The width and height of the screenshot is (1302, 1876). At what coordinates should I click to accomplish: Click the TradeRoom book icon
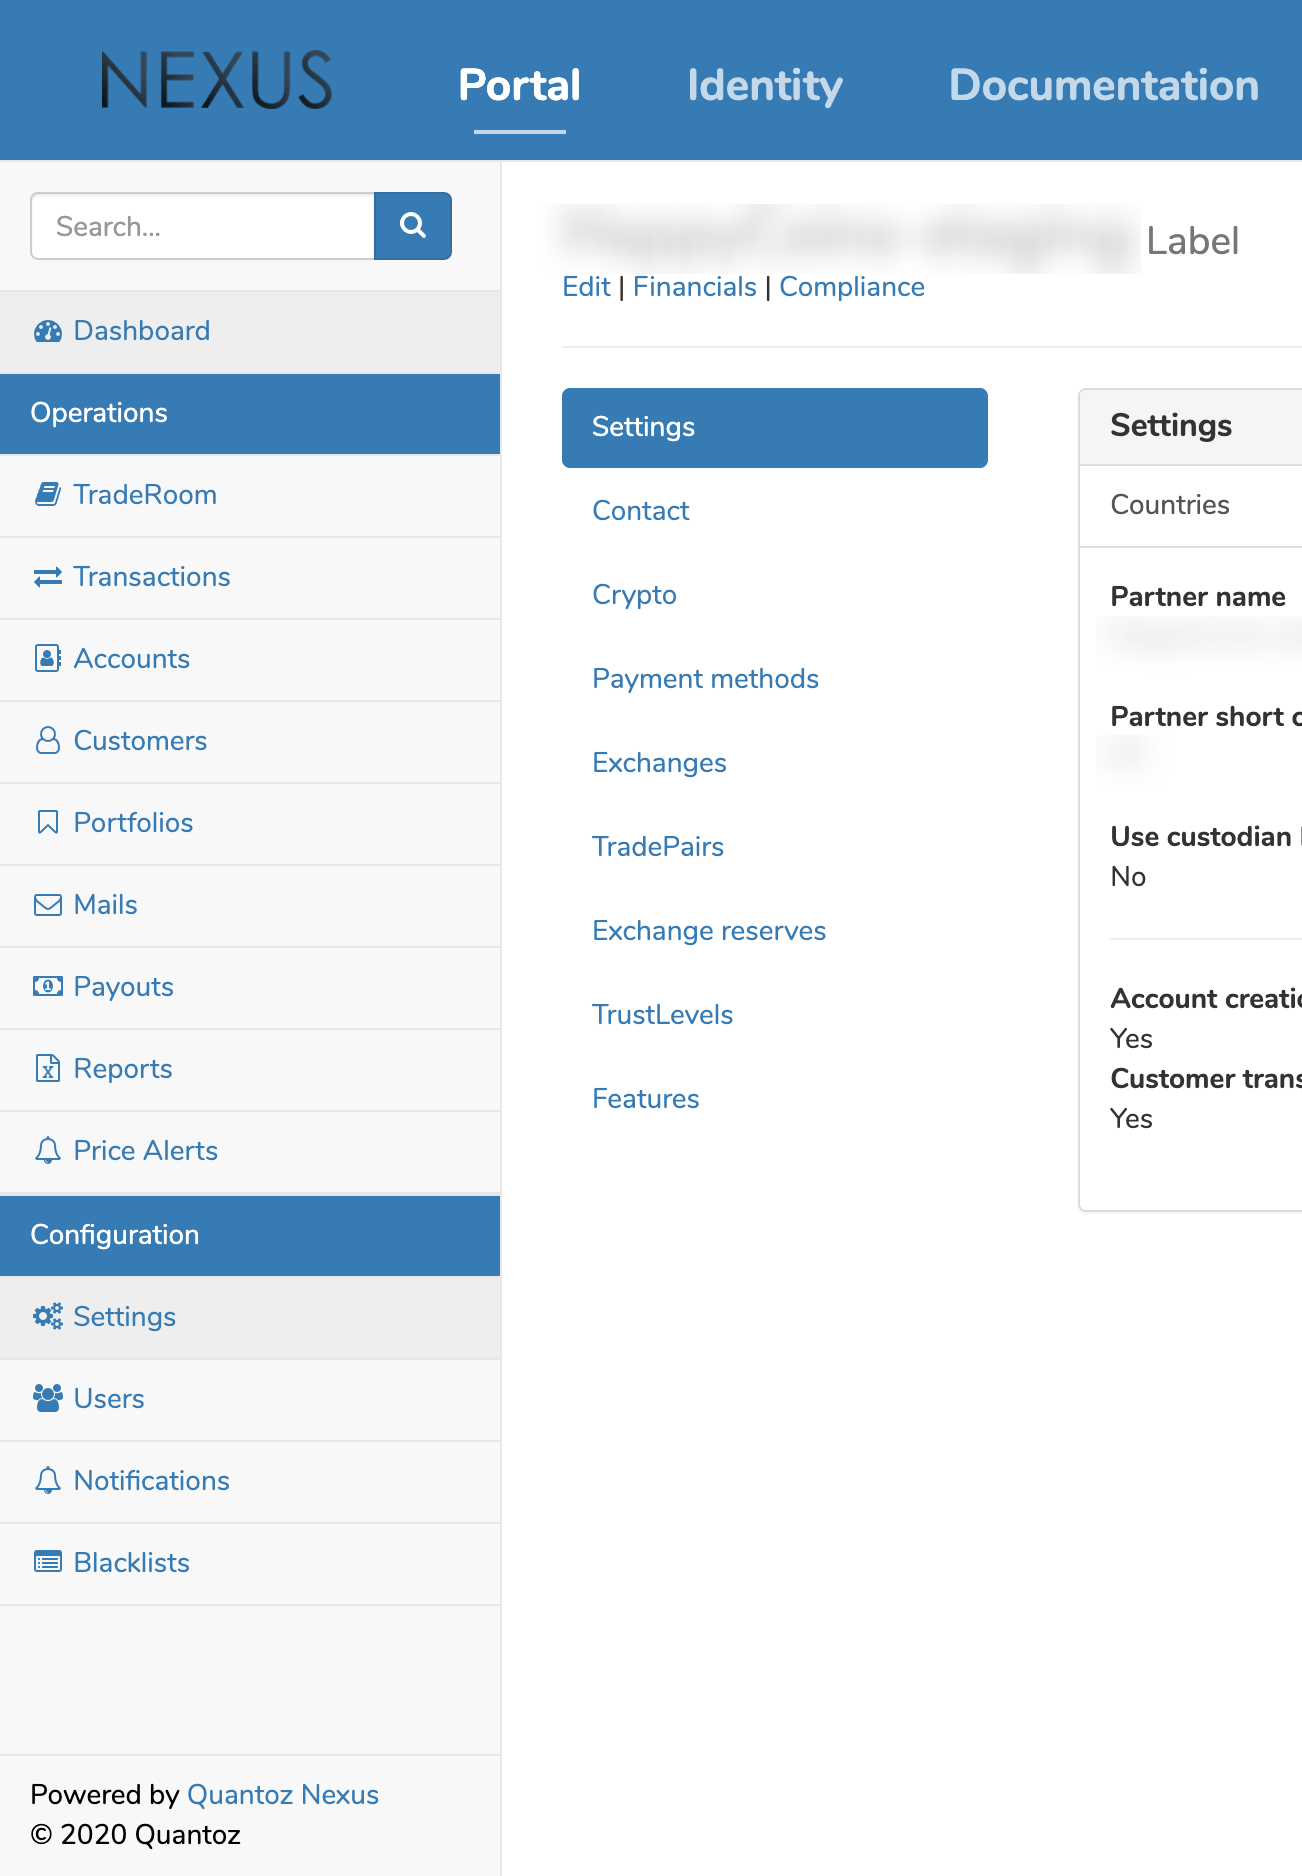tap(47, 495)
